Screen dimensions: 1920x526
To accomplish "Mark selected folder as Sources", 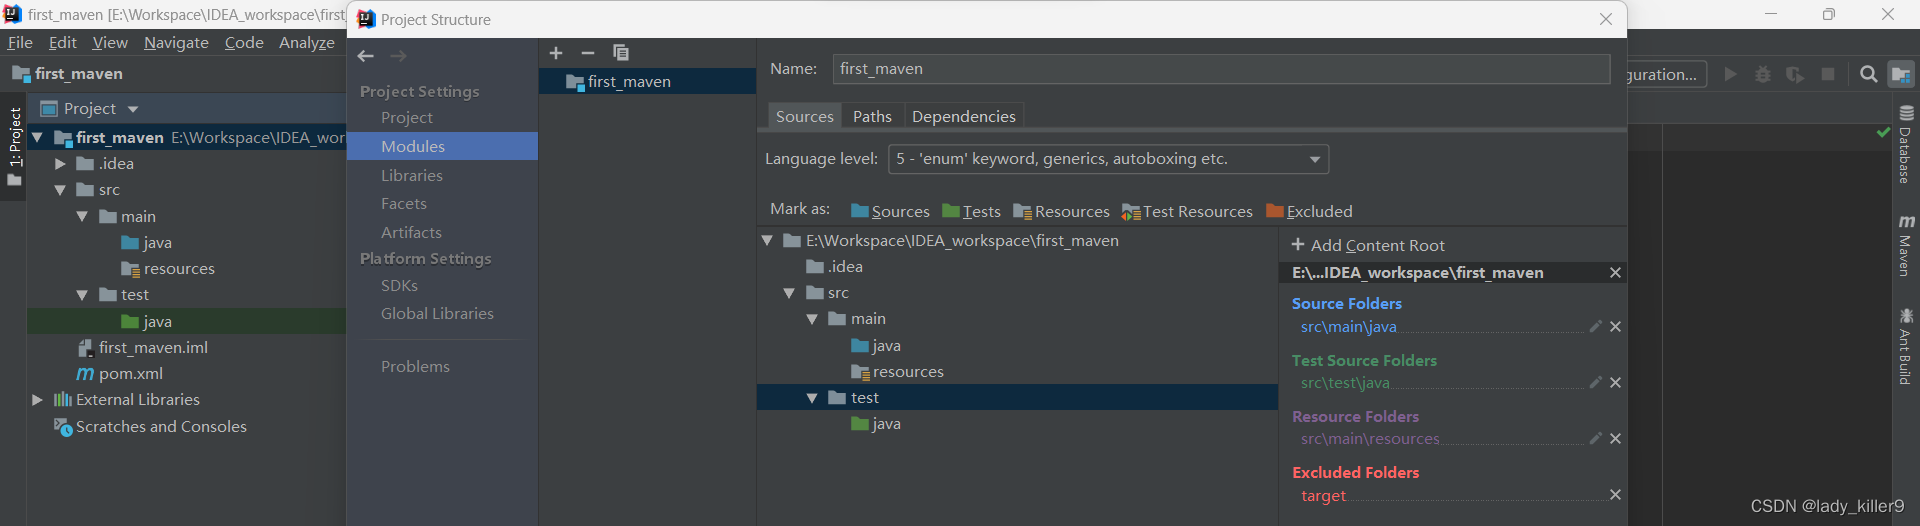I will tap(890, 211).
